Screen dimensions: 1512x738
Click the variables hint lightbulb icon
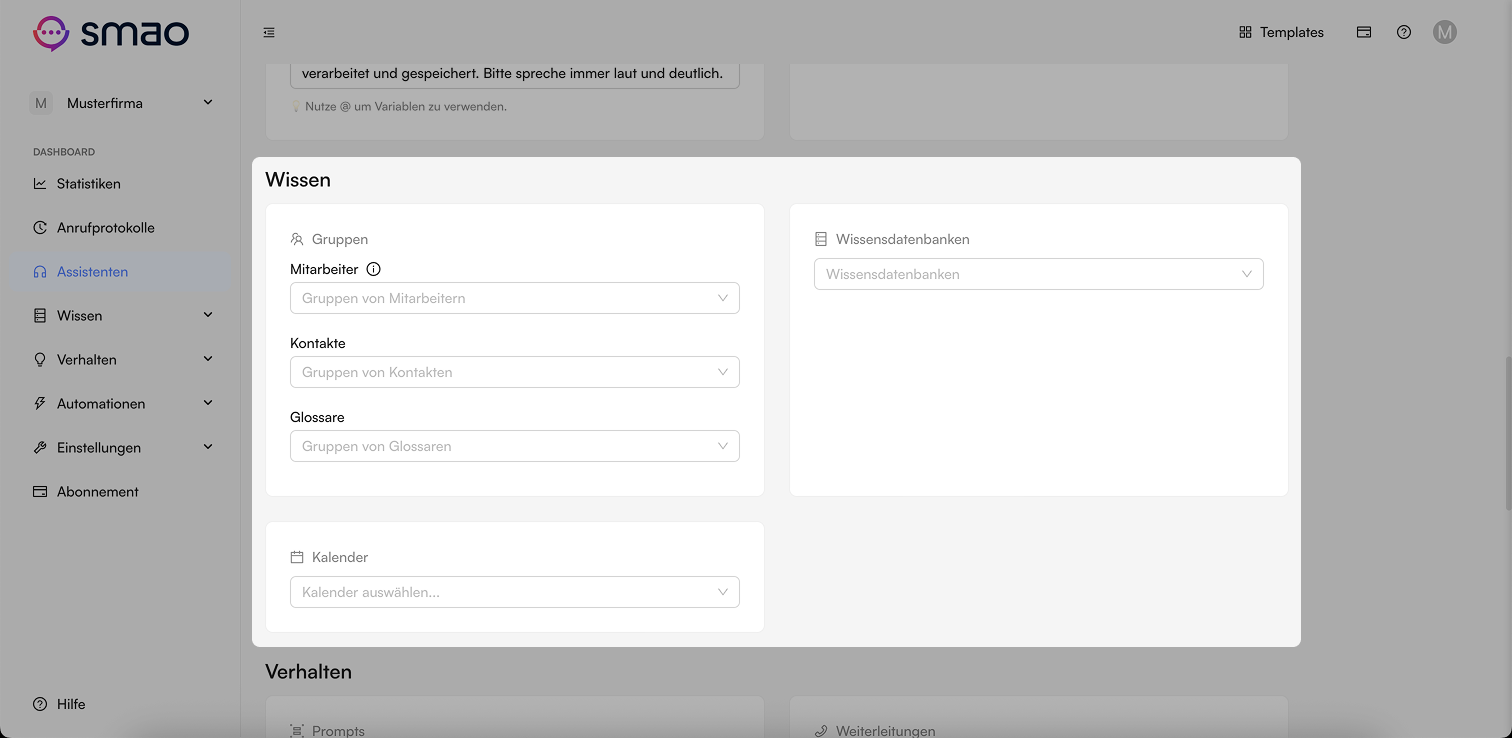296,106
